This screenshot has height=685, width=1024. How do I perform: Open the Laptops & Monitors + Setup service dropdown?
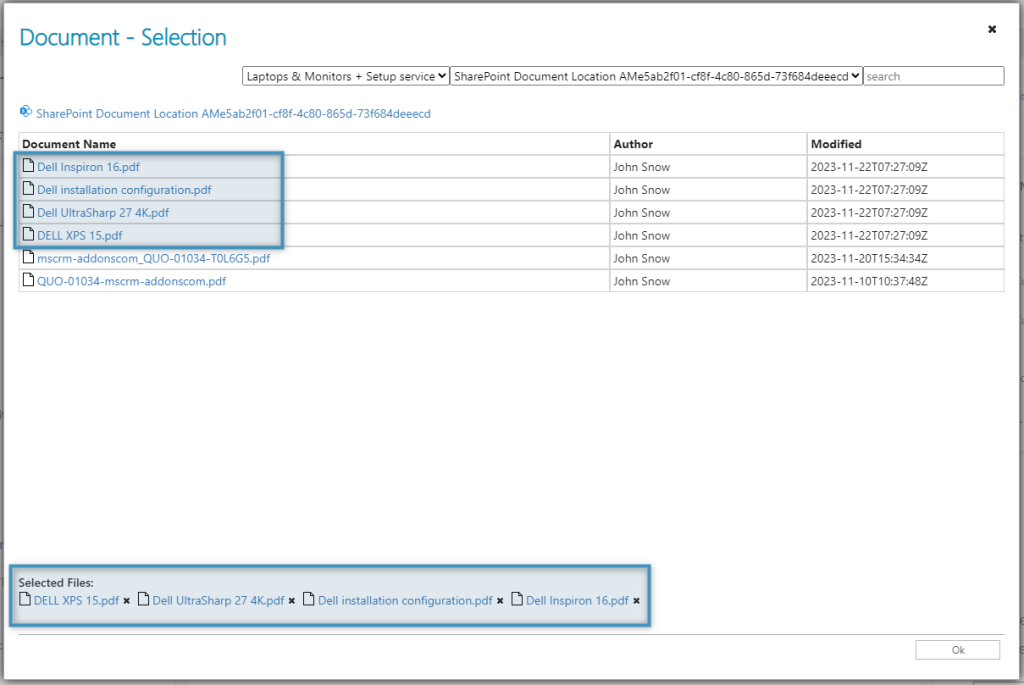[x=345, y=76]
